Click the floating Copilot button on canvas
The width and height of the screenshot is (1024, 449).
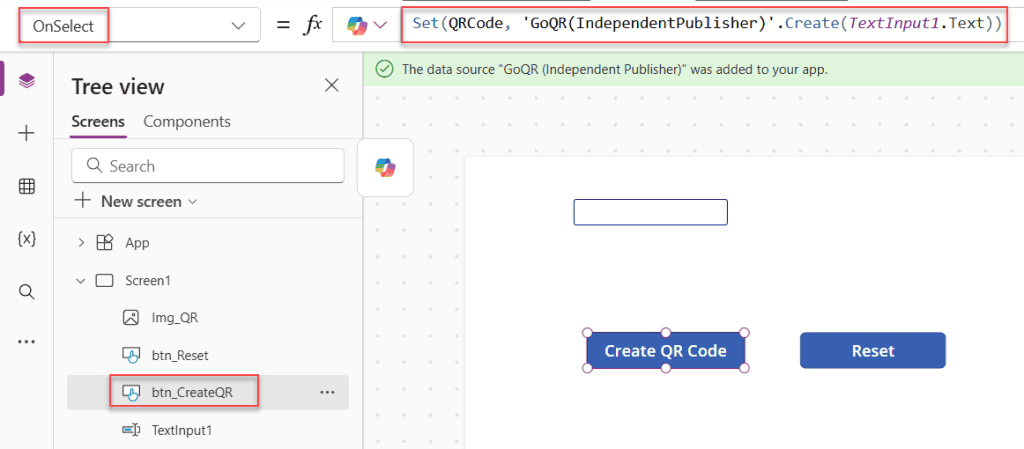[x=385, y=167]
